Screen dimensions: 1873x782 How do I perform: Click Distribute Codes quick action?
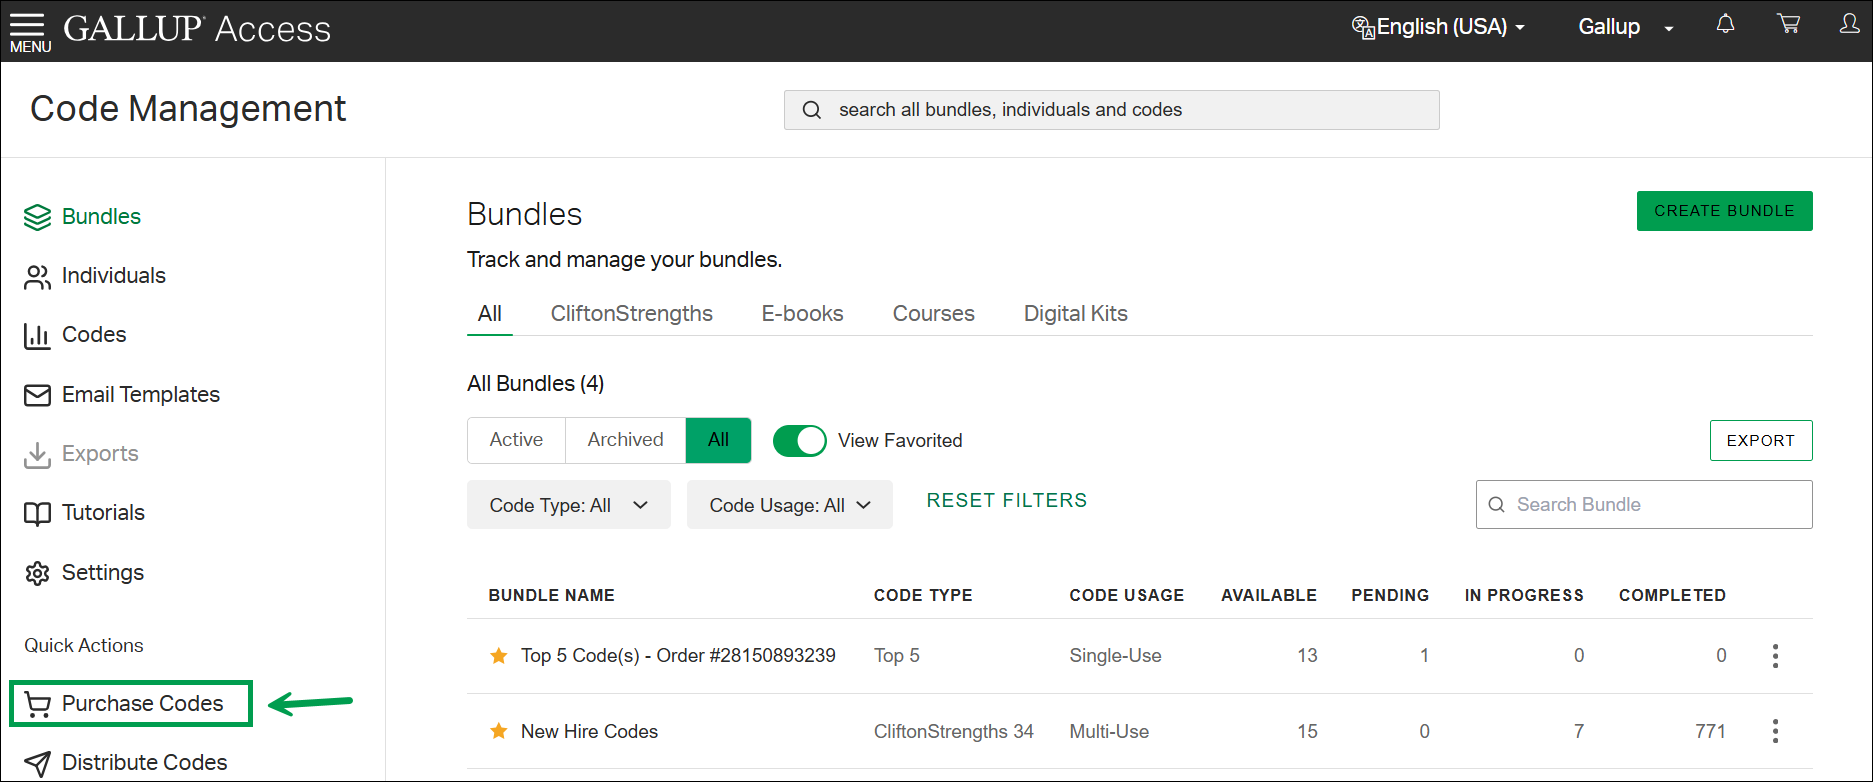[144, 763]
